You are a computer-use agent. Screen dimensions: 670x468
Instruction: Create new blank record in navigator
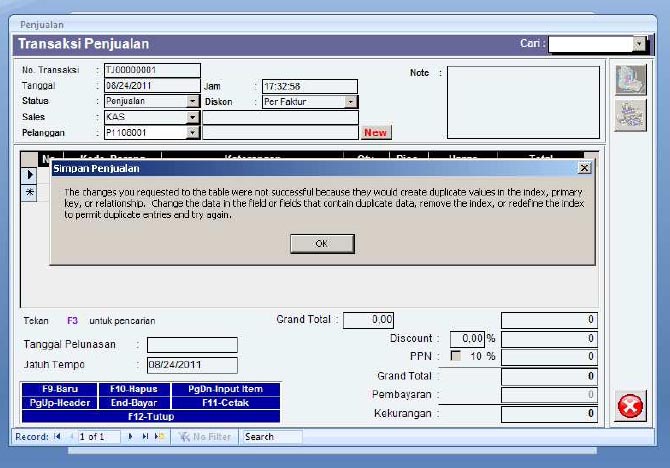(159, 437)
